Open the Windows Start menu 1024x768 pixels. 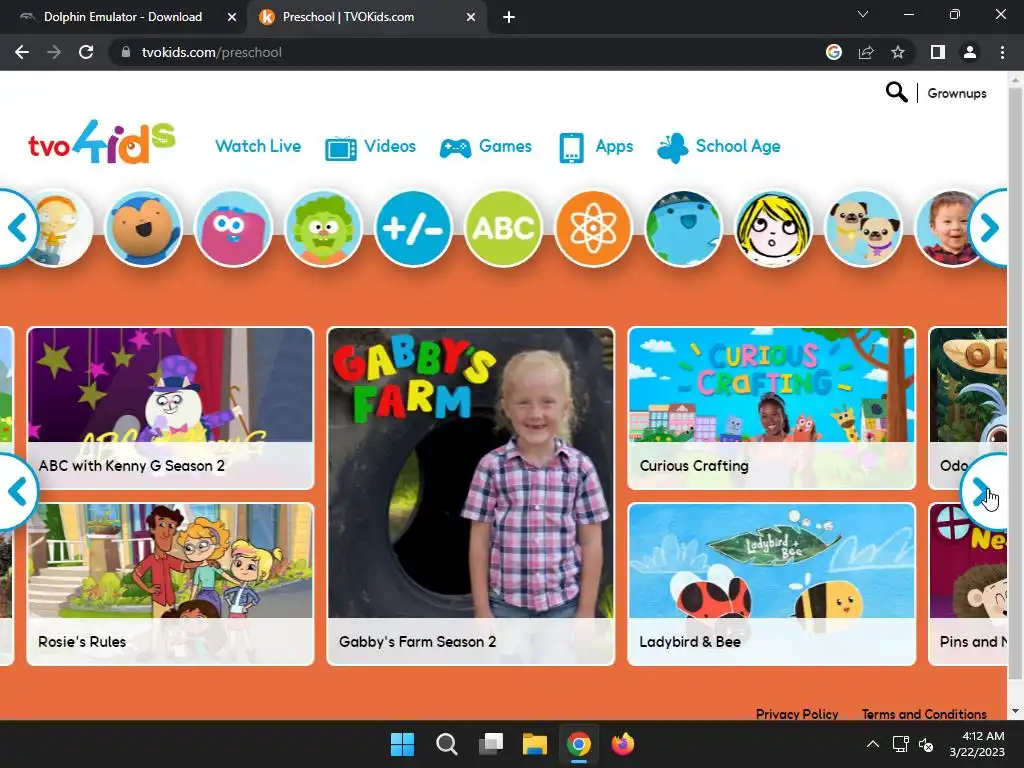[x=402, y=744]
